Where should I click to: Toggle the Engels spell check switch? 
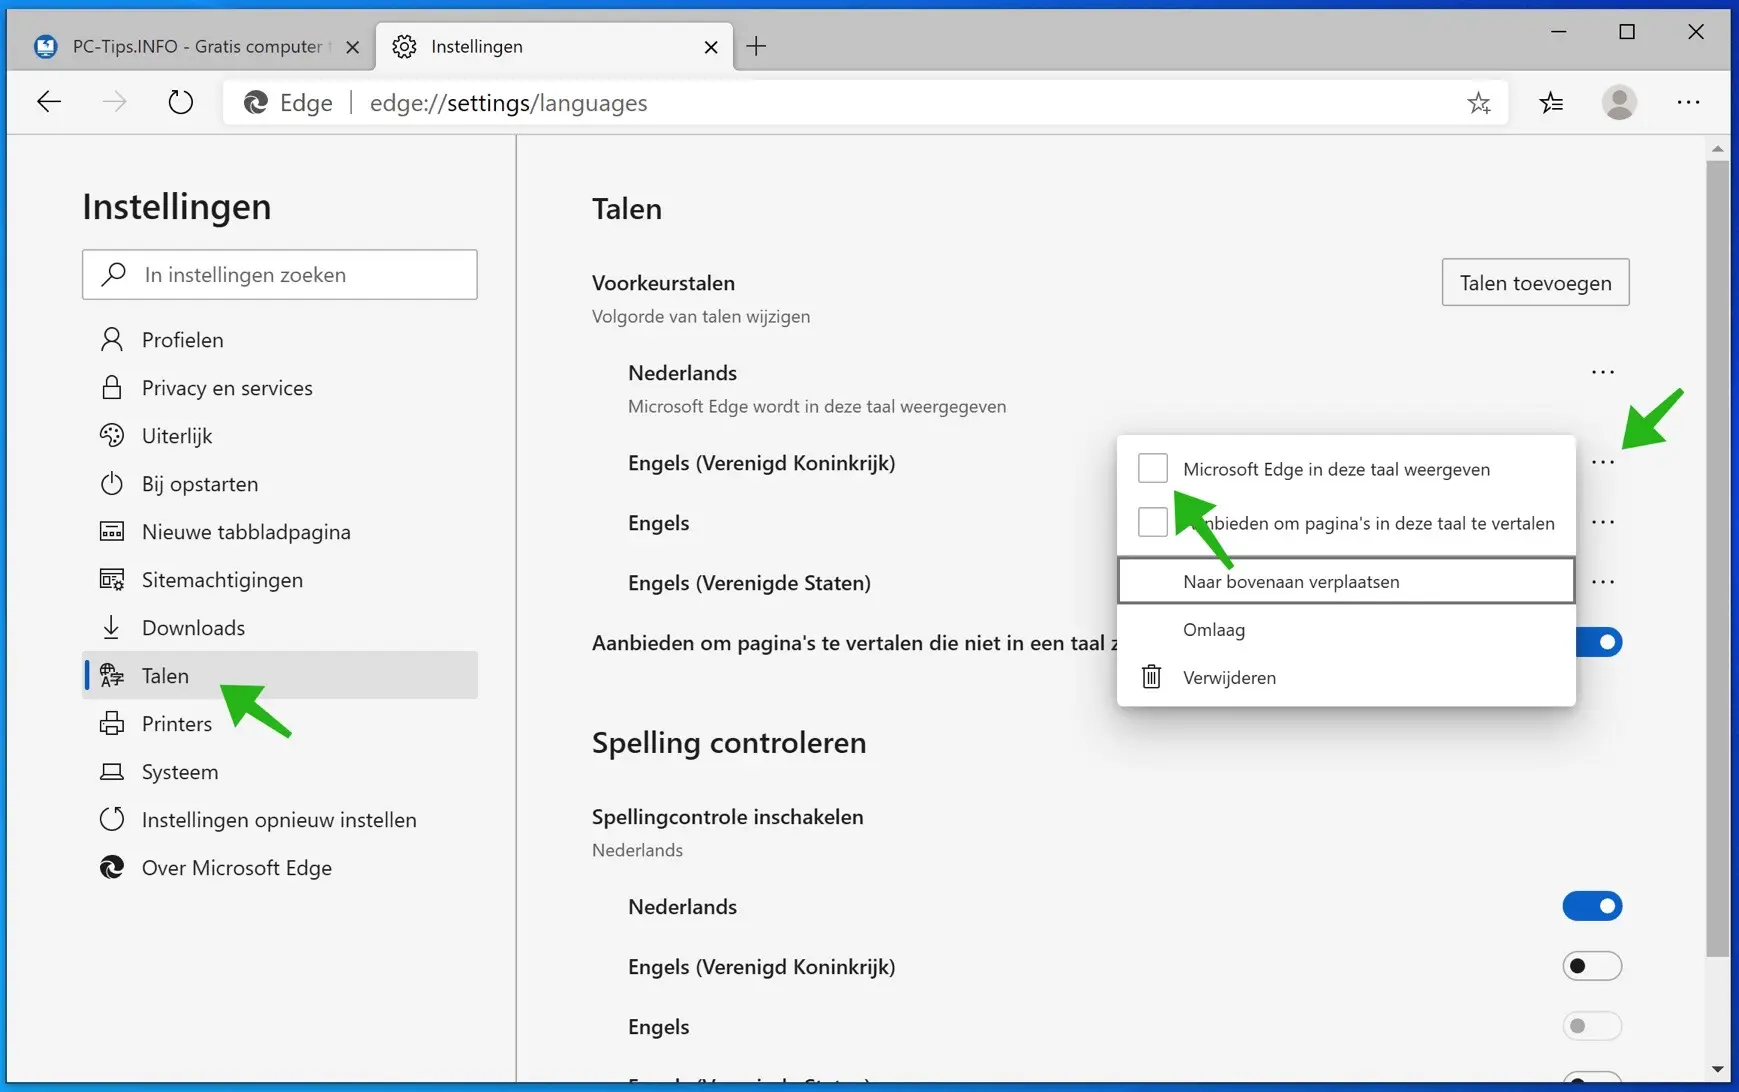pos(1592,1026)
